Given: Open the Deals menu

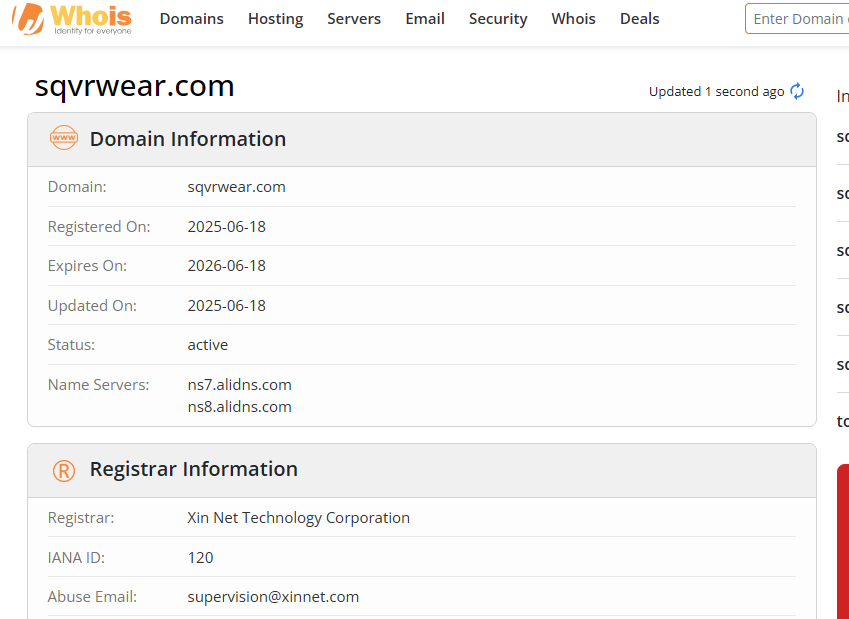Looking at the screenshot, I should click(x=639, y=19).
